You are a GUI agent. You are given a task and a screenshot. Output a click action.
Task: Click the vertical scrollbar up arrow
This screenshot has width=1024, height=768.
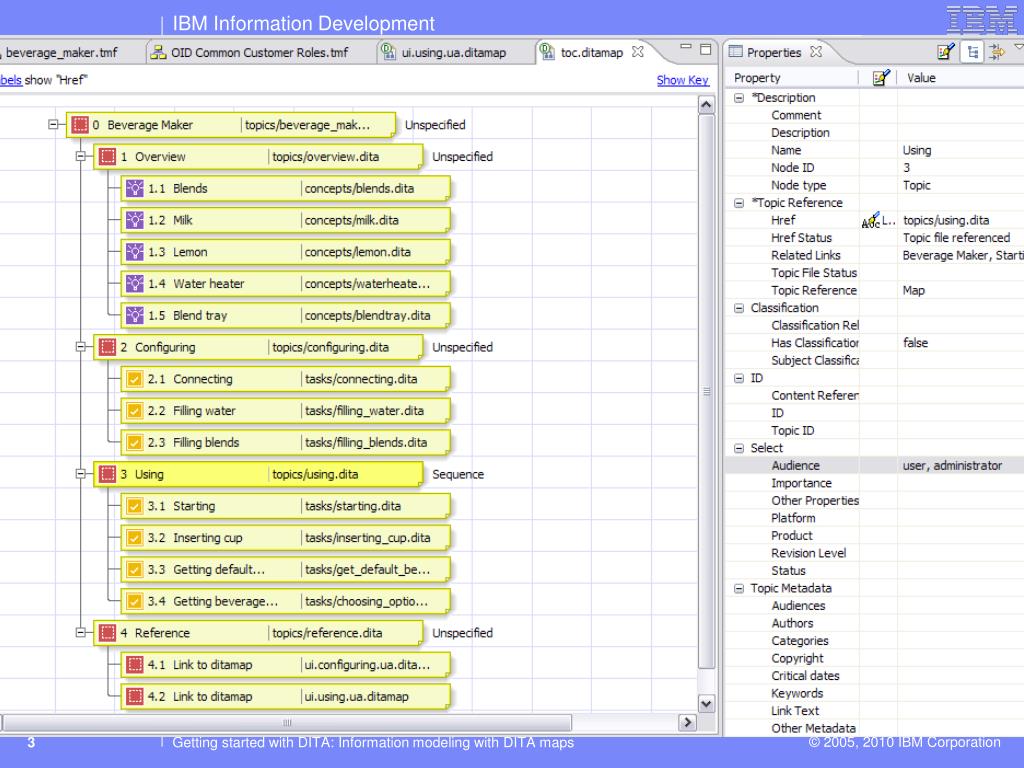tap(706, 104)
